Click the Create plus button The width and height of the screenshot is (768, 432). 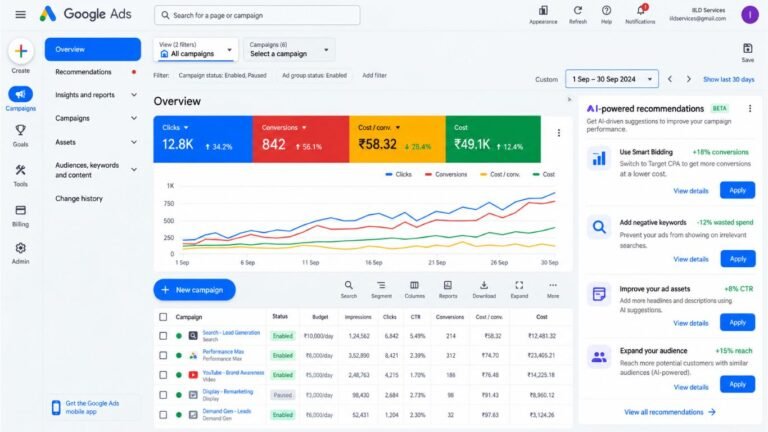pos(21,51)
